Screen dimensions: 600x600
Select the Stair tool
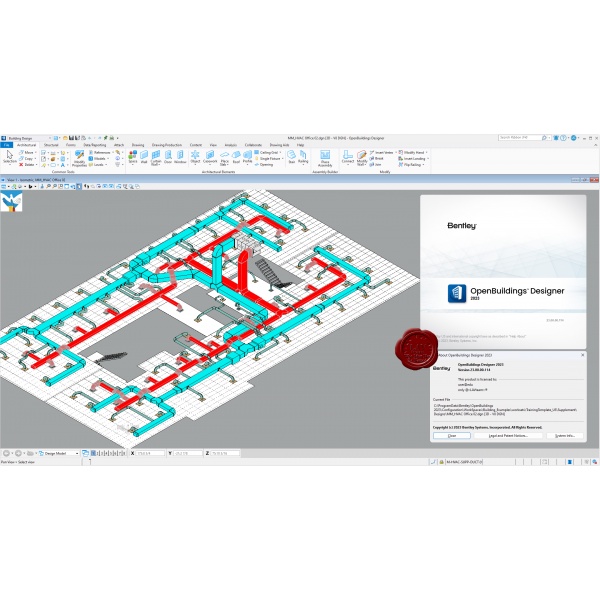click(292, 157)
